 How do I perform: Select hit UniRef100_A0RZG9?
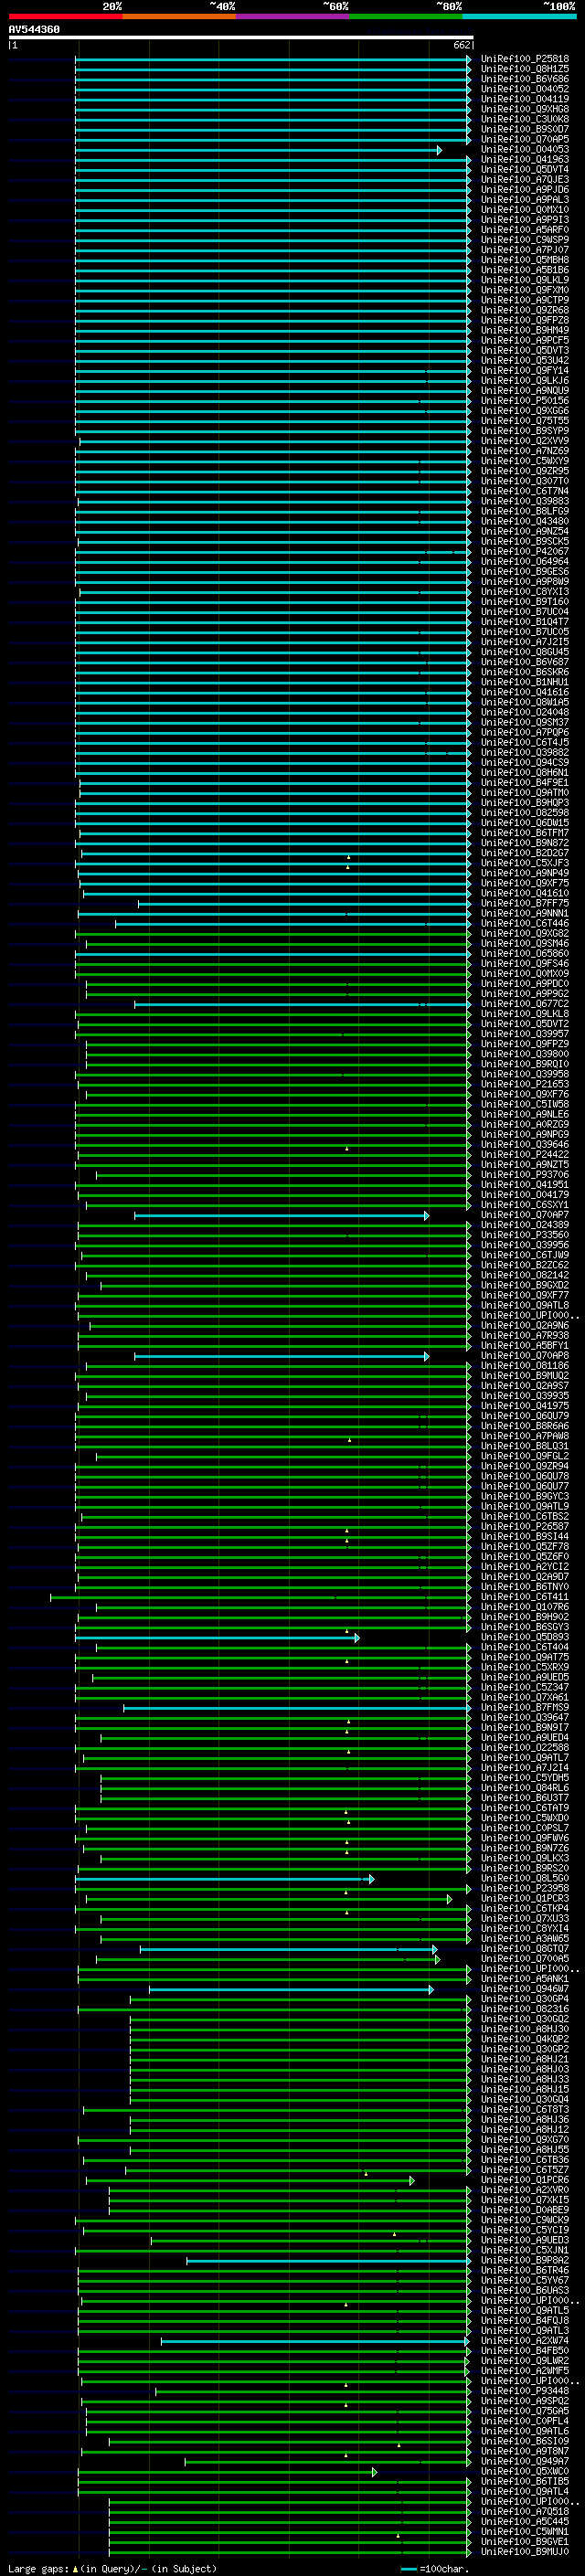coord(524,1125)
